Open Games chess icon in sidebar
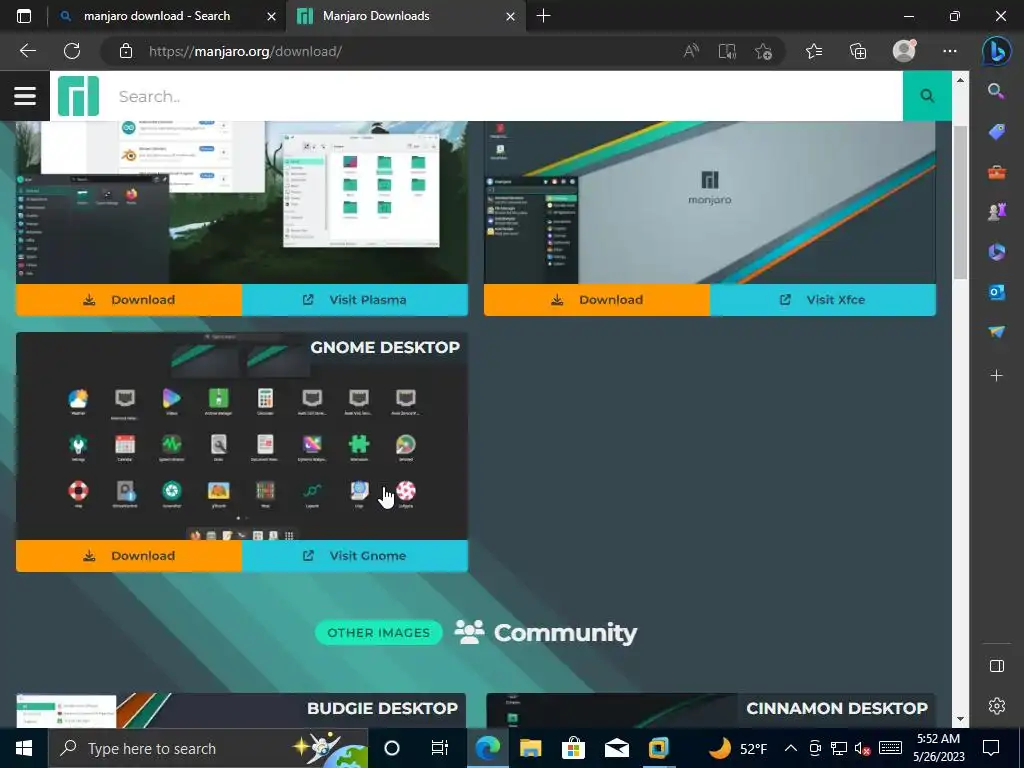 coord(996,212)
